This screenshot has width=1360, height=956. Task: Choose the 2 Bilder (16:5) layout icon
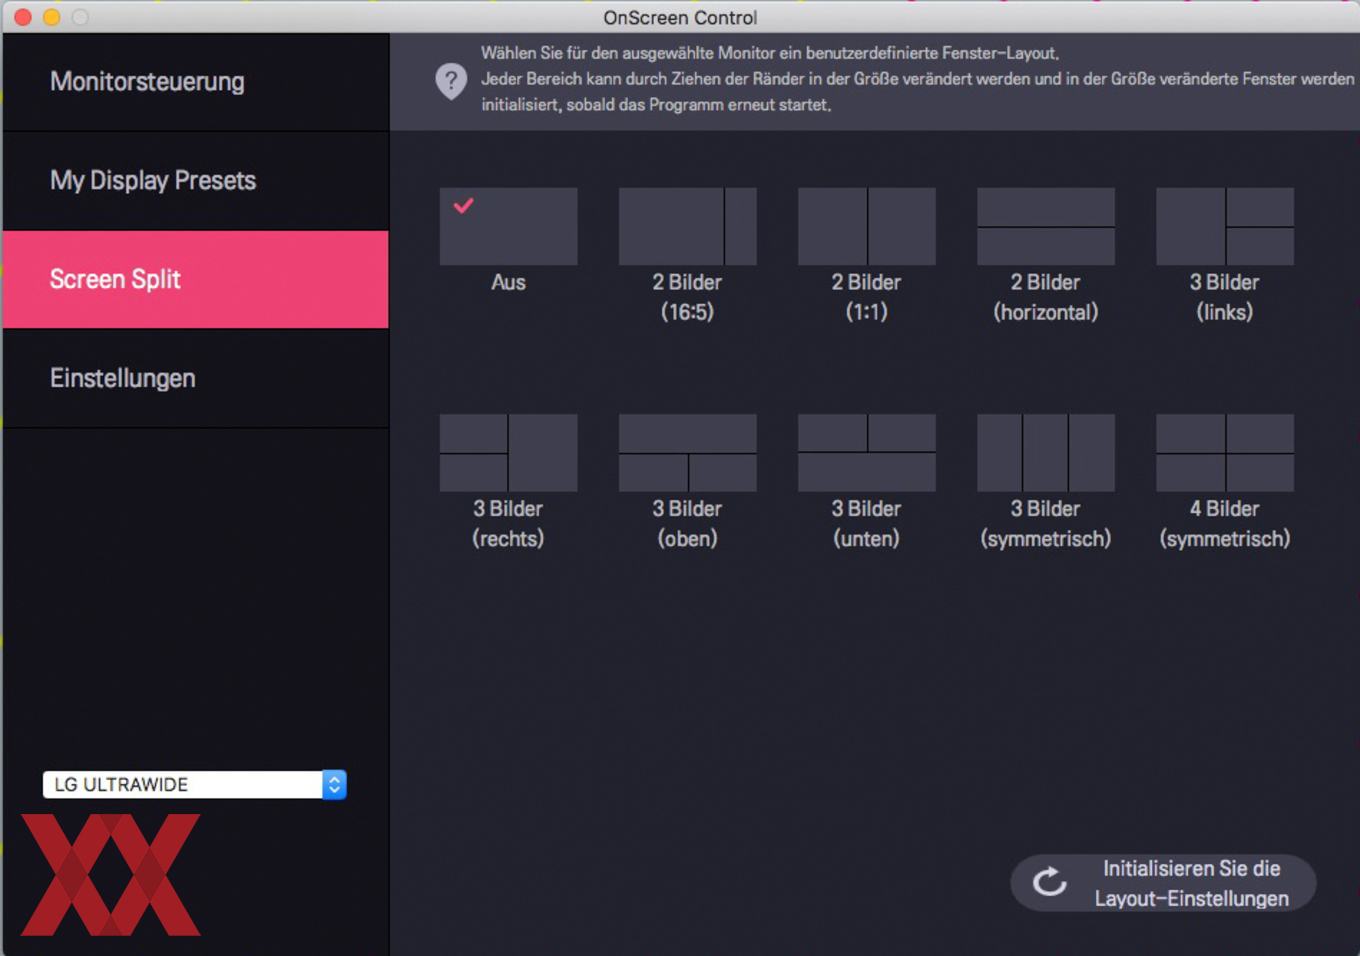point(688,226)
